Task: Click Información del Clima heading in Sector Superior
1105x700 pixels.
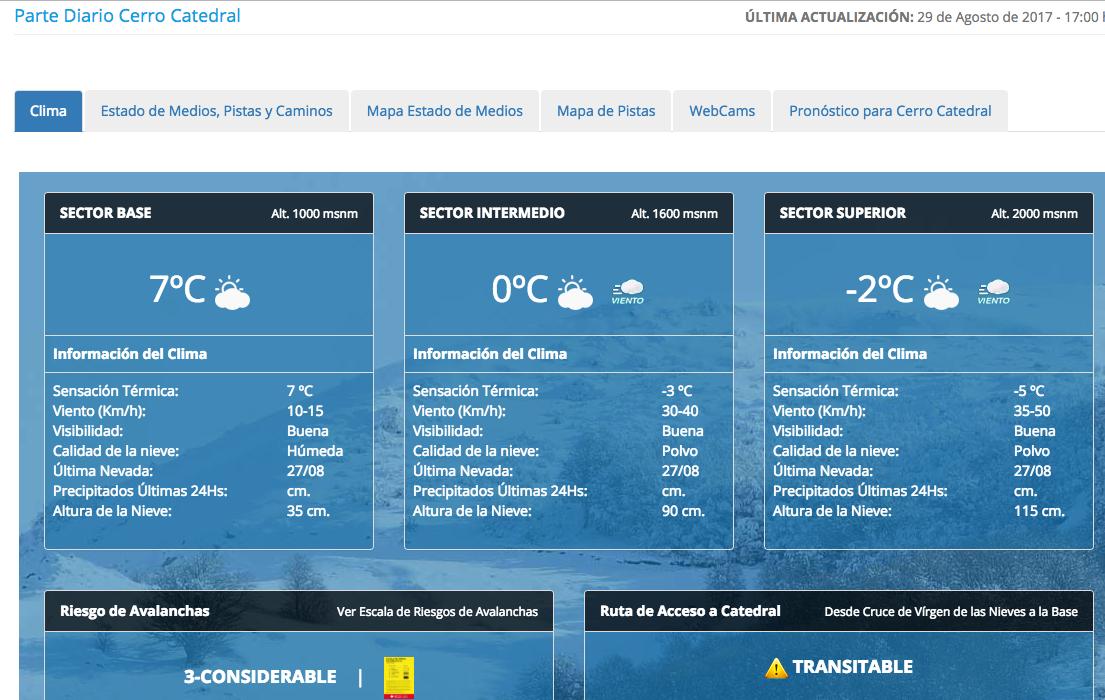Action: coord(850,354)
